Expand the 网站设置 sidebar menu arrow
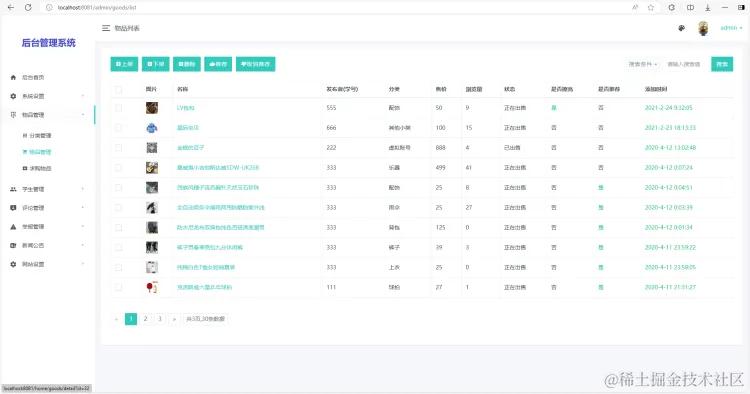This screenshot has width=750, height=394. 83,264
